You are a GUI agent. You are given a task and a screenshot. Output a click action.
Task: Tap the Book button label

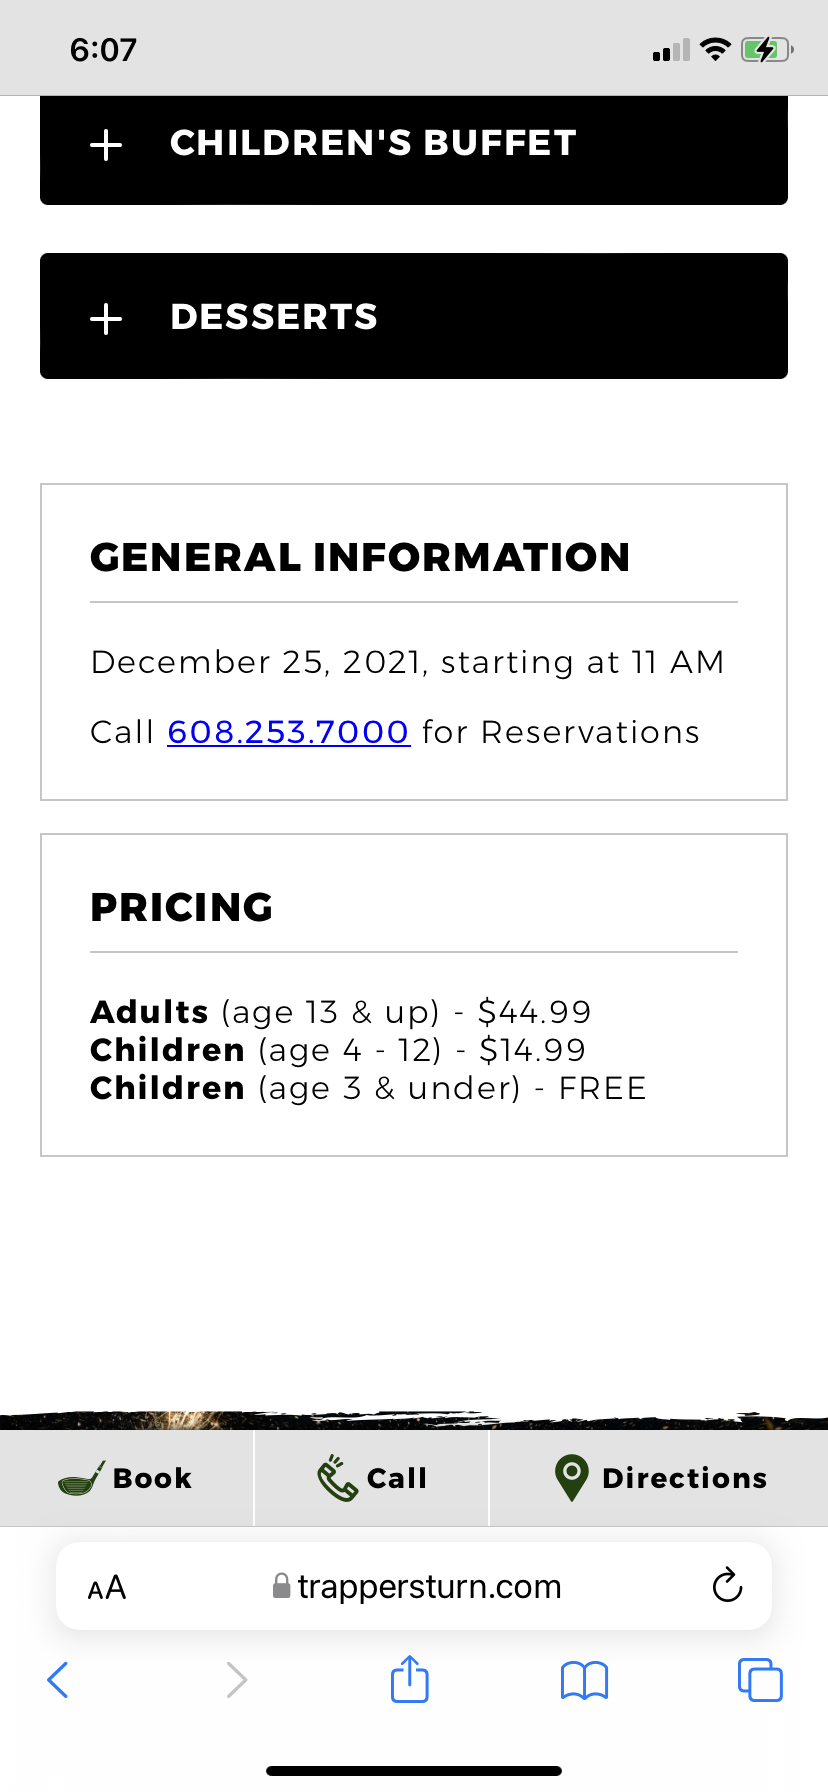pyautogui.click(x=152, y=1478)
